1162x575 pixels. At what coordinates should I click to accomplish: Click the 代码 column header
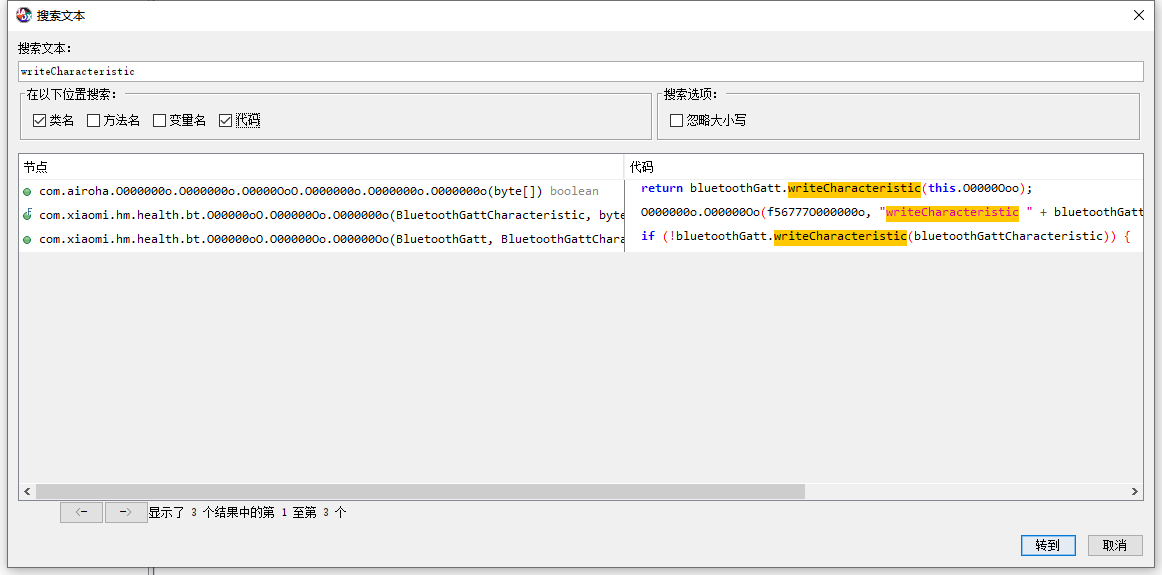880,167
